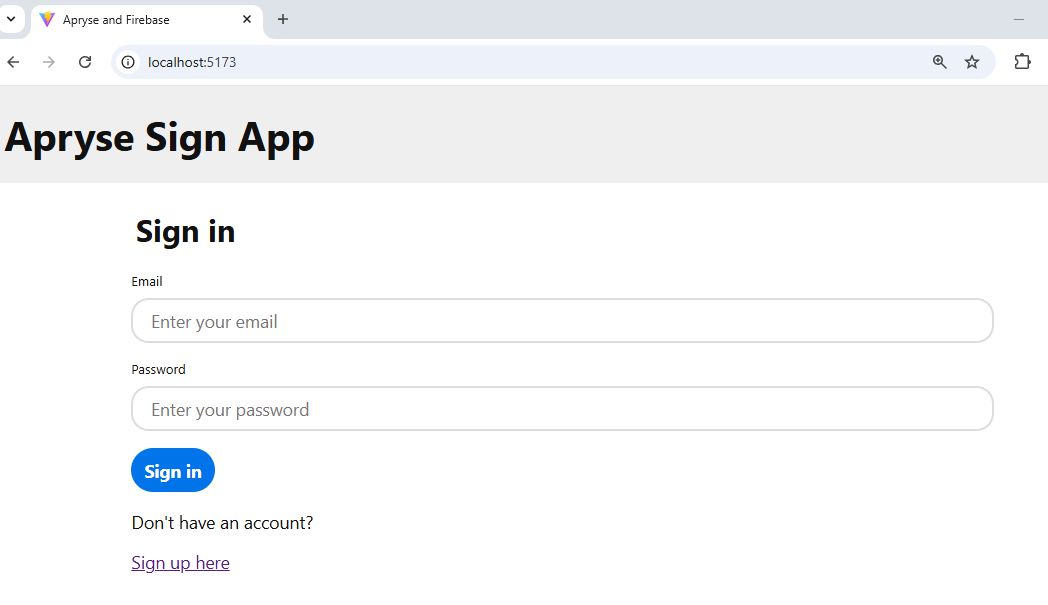Click the blue Sign in button

tap(173, 470)
